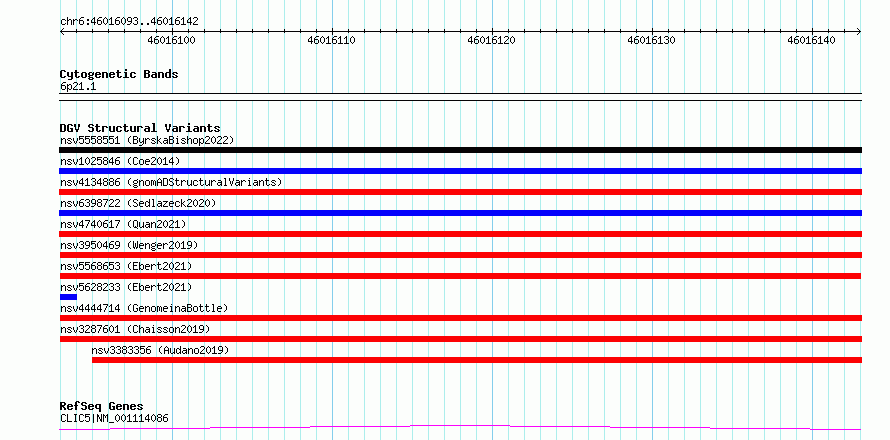Click the RefSeq Genes track heading
Viewport: 890px width, 440px height.
pyautogui.click(x=101, y=407)
